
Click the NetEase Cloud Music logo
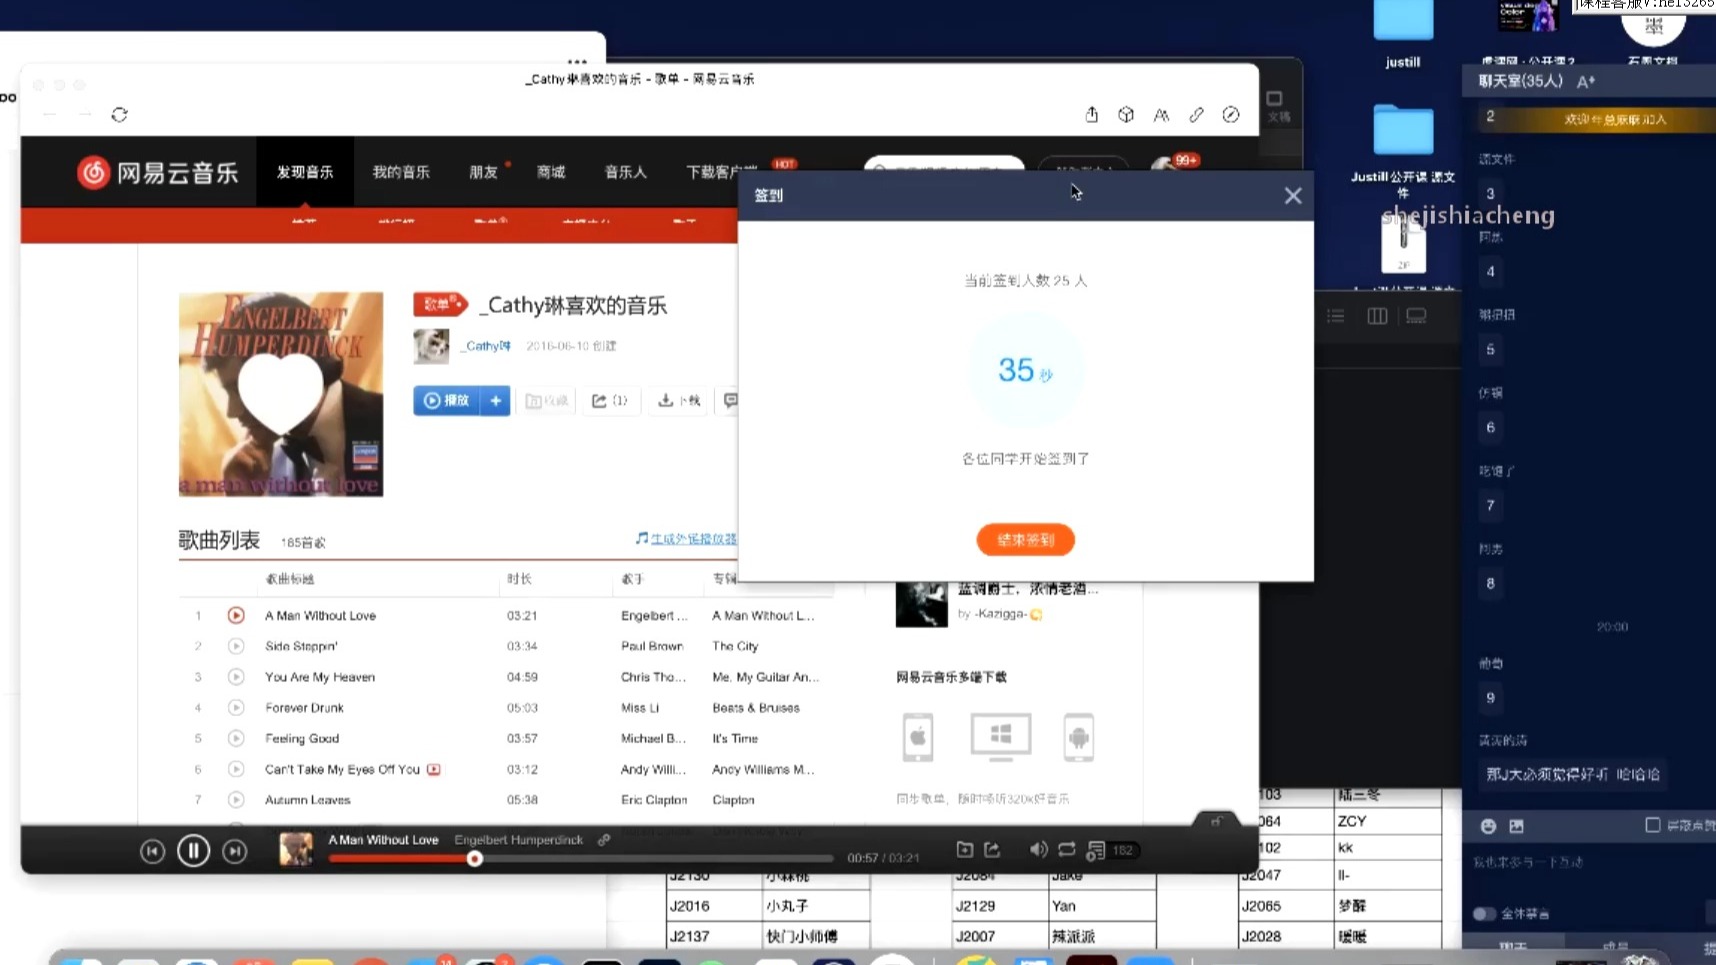click(x=158, y=172)
